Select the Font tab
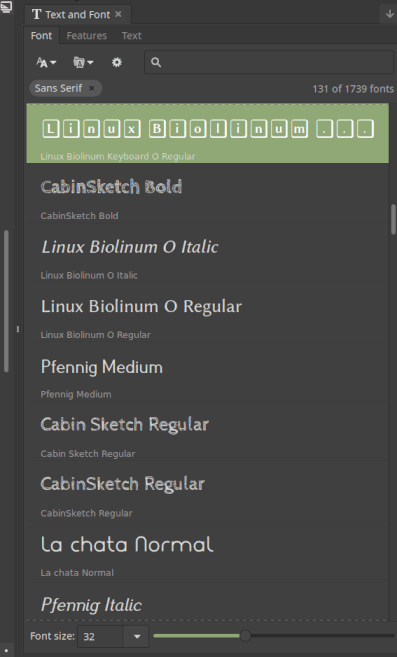Image resolution: width=397 pixels, height=657 pixels. [42, 36]
